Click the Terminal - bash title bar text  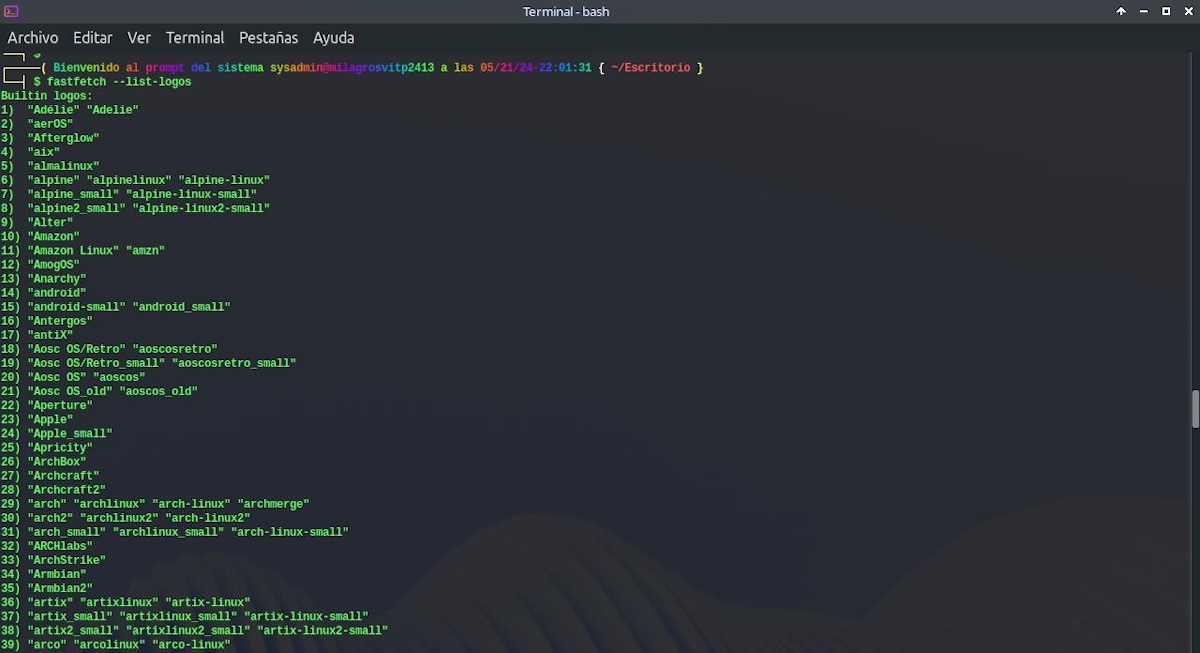click(566, 11)
